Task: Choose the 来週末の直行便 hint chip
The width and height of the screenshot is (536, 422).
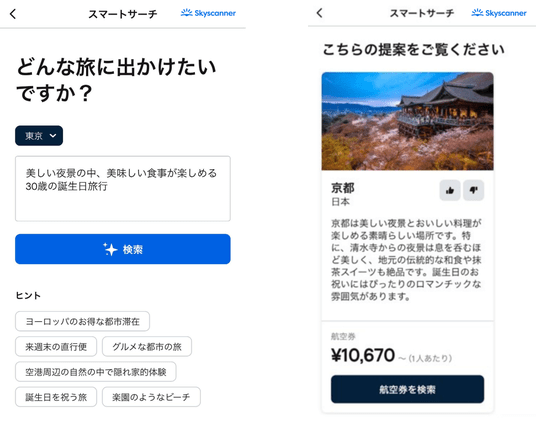Action: 56,346
